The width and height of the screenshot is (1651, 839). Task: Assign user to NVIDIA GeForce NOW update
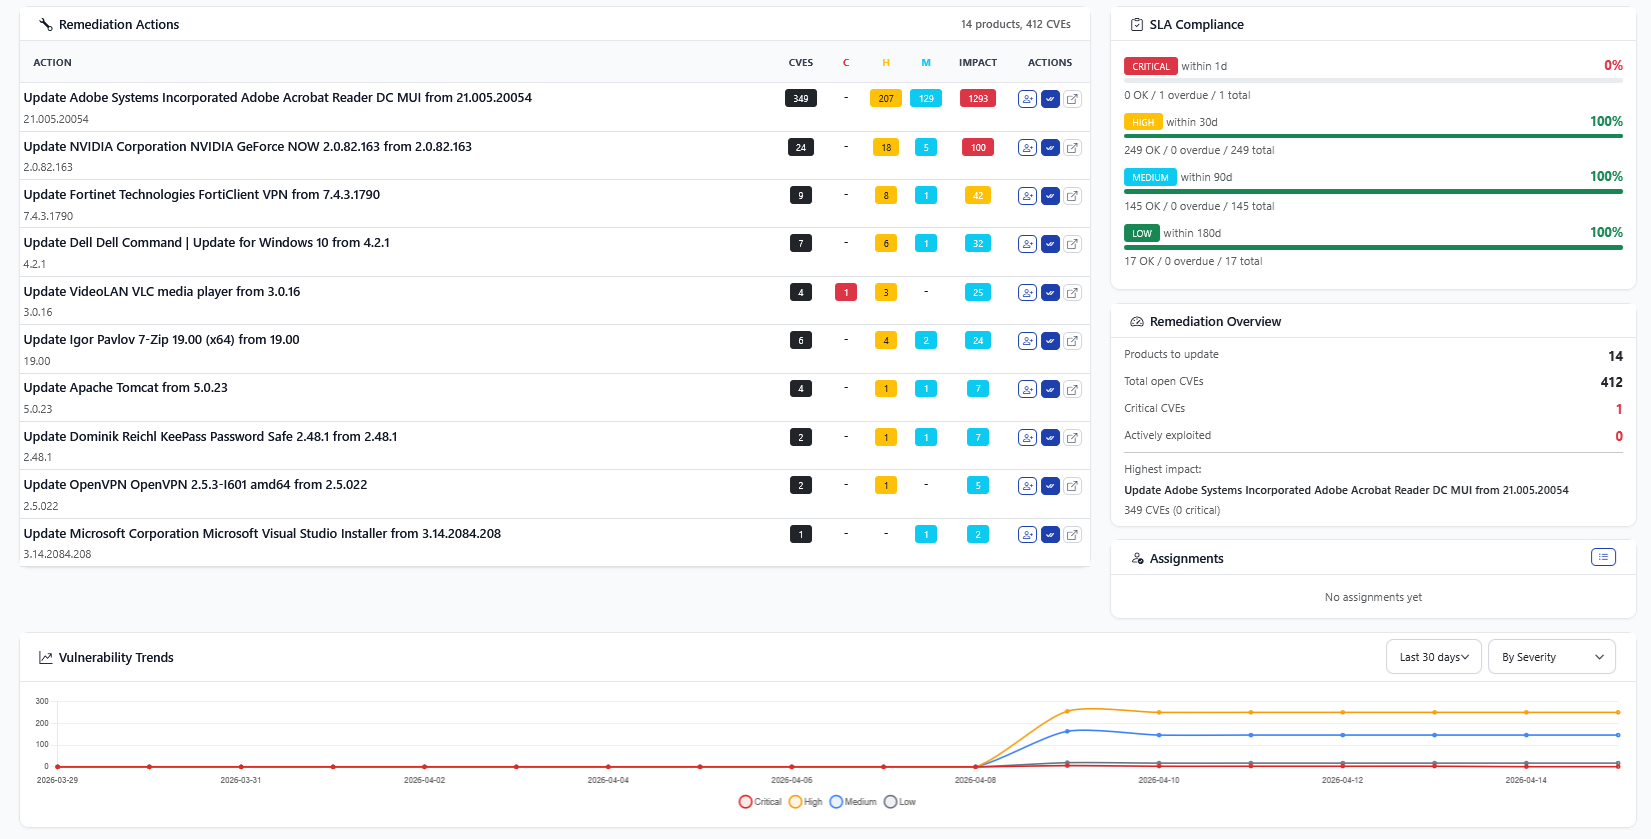tap(1027, 147)
